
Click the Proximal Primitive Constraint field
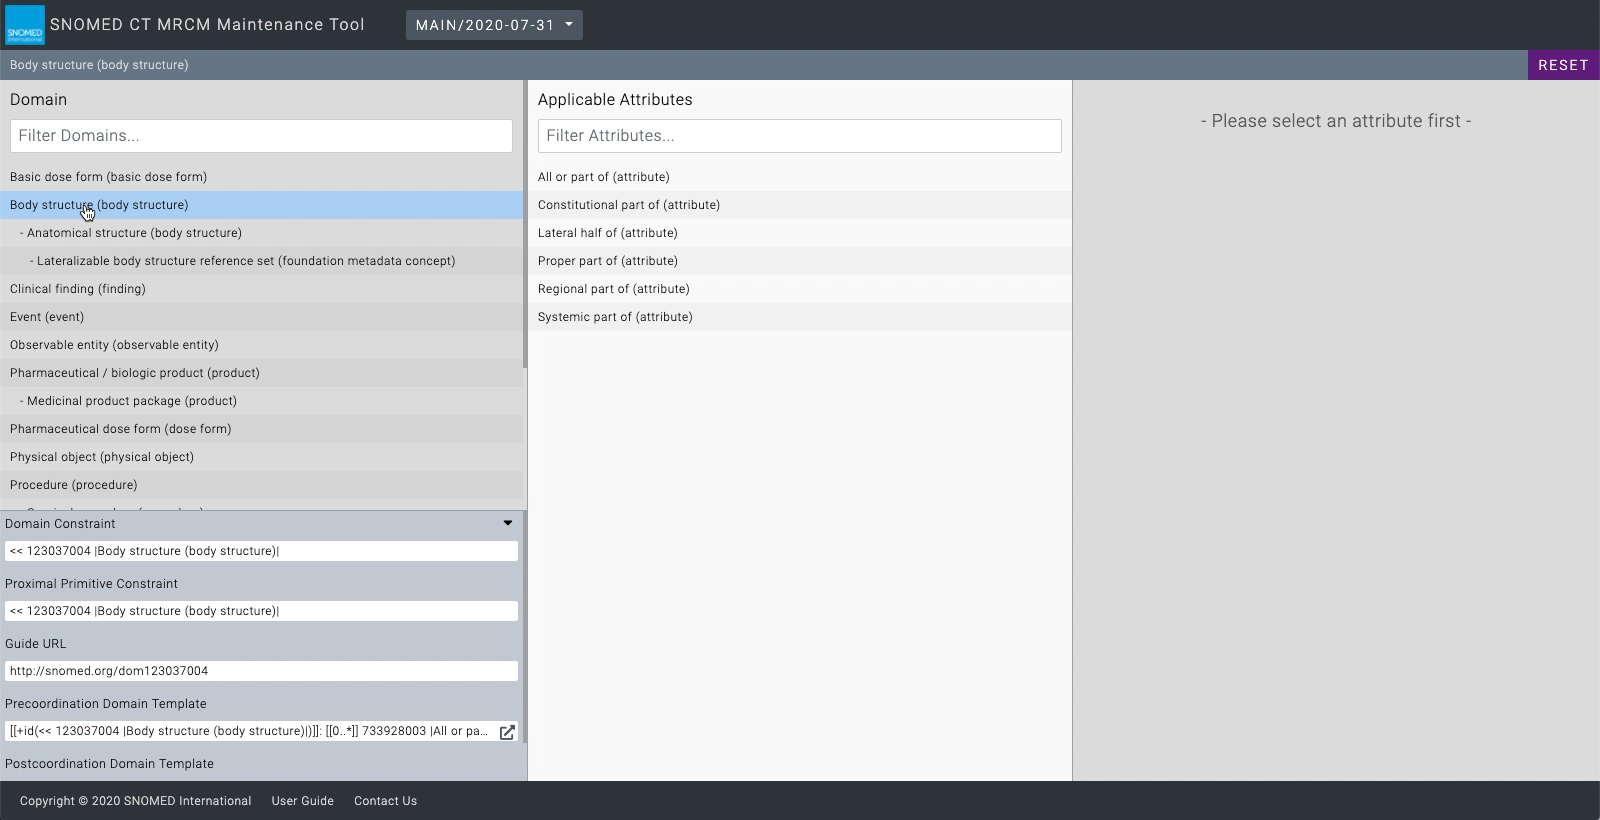click(261, 611)
